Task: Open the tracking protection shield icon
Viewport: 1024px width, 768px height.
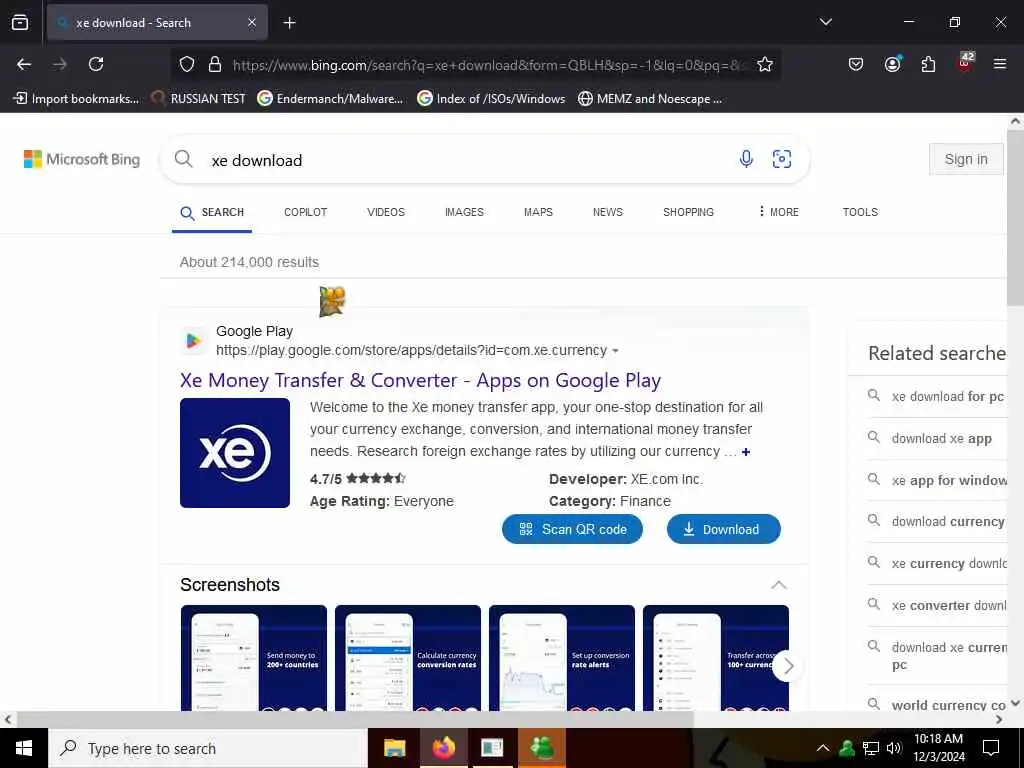Action: [x=187, y=64]
